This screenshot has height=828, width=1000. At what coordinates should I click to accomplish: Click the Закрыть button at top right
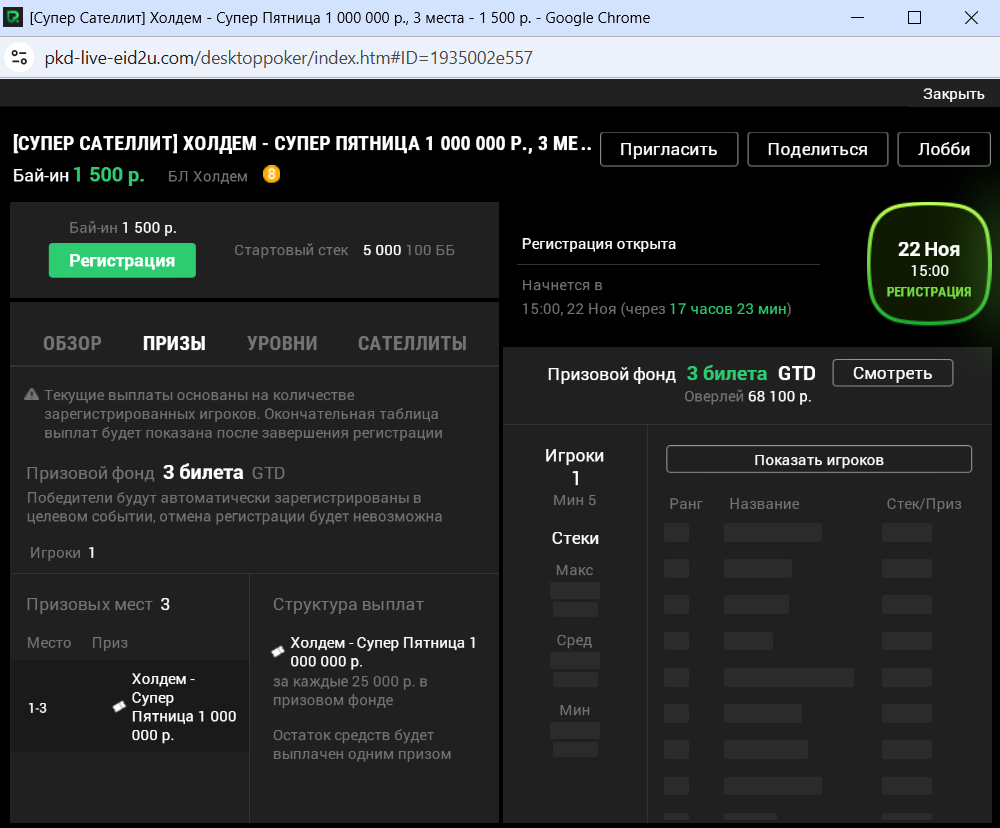click(954, 93)
